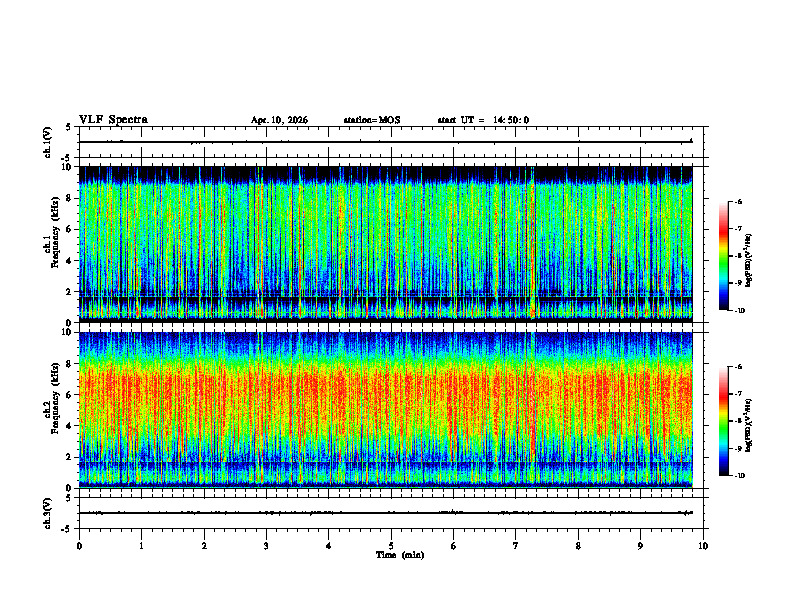Click the ch.1 voltage waveform trace
This screenshot has height=612, width=792.
tap(385, 142)
